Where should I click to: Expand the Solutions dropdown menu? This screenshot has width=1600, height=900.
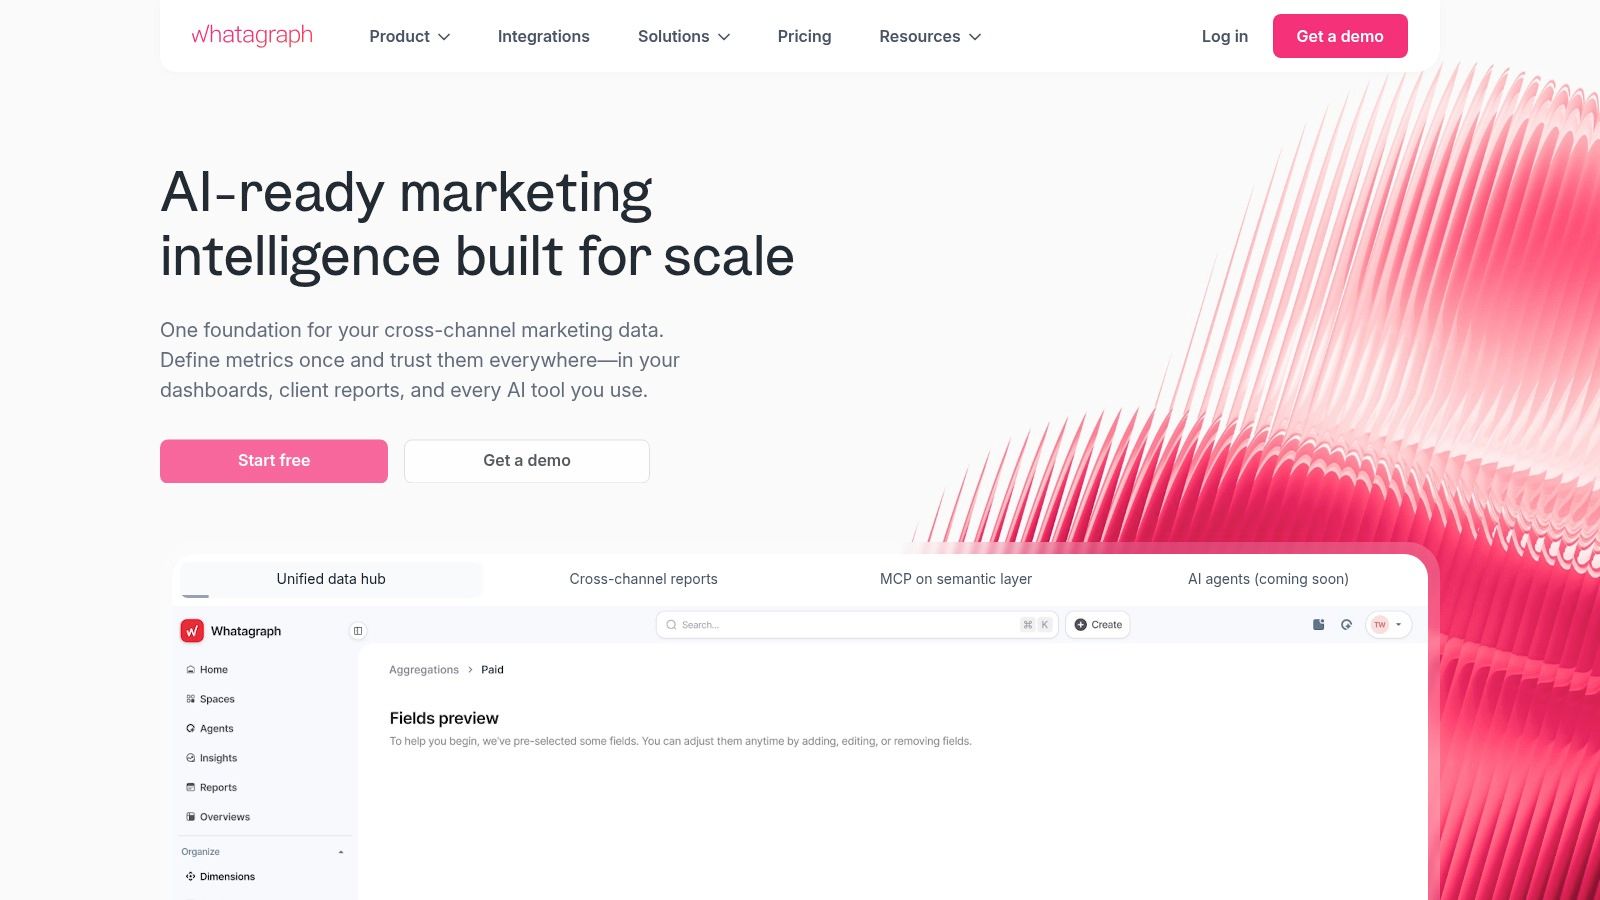pos(684,36)
